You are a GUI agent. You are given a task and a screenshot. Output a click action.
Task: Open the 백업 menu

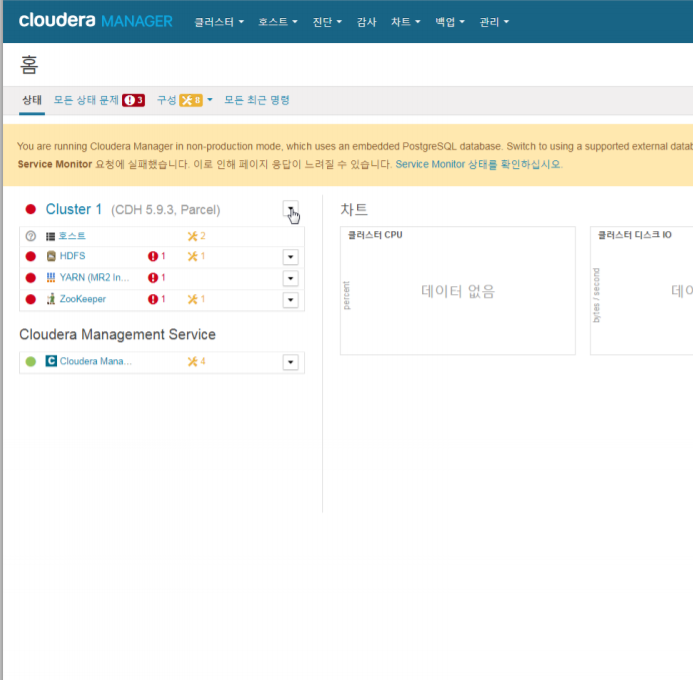[x=449, y=22]
